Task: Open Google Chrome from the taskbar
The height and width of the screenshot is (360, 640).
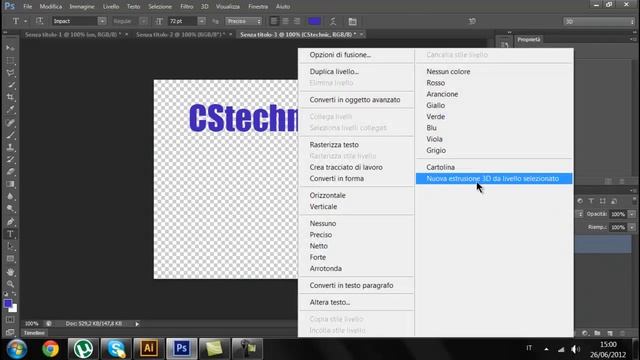Action: [x=51, y=349]
